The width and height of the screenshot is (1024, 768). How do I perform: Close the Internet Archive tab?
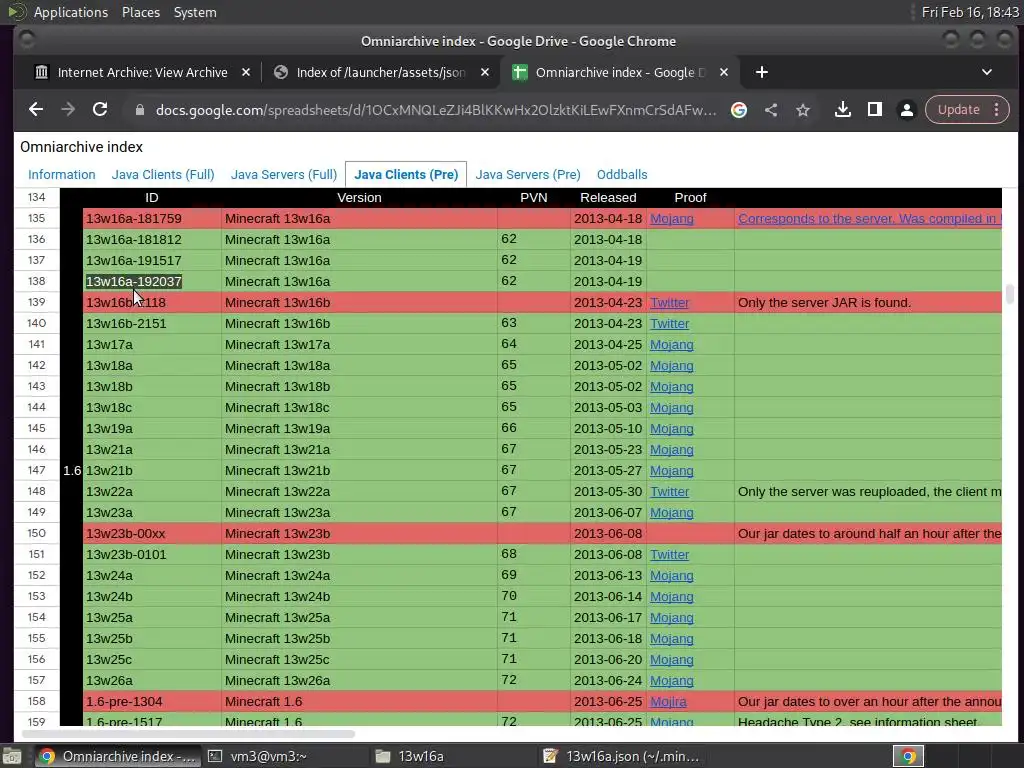pyautogui.click(x=246, y=72)
